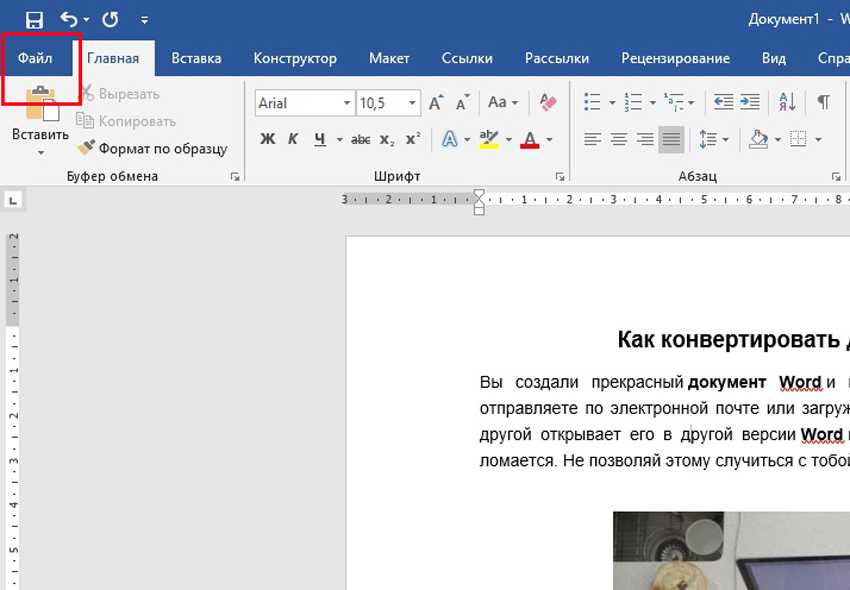Click the Копировать copy button

pos(126,121)
